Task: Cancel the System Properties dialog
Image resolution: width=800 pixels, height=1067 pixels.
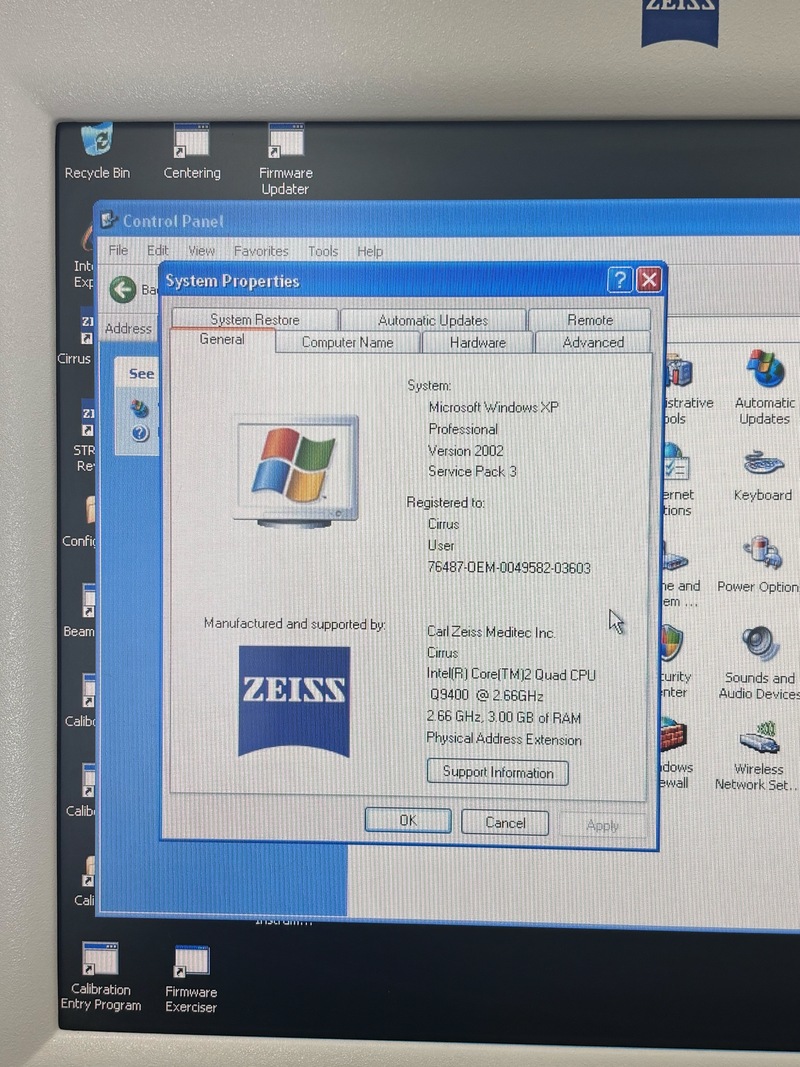Action: [505, 822]
